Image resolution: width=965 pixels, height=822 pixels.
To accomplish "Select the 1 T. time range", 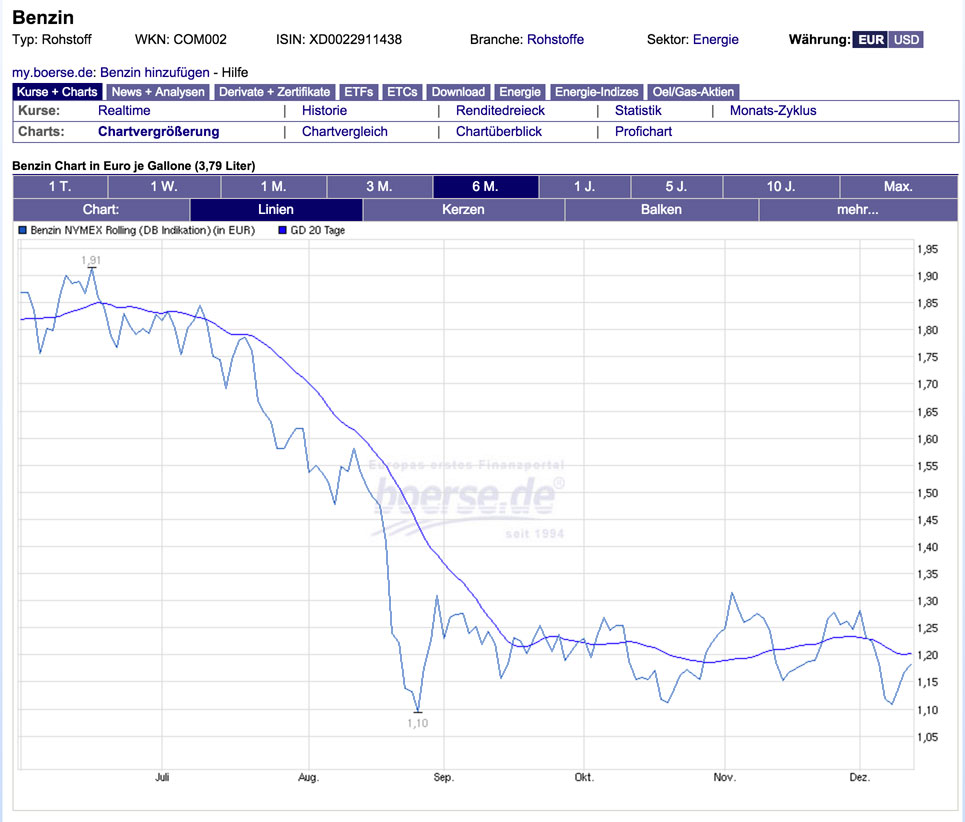I will (60, 186).
